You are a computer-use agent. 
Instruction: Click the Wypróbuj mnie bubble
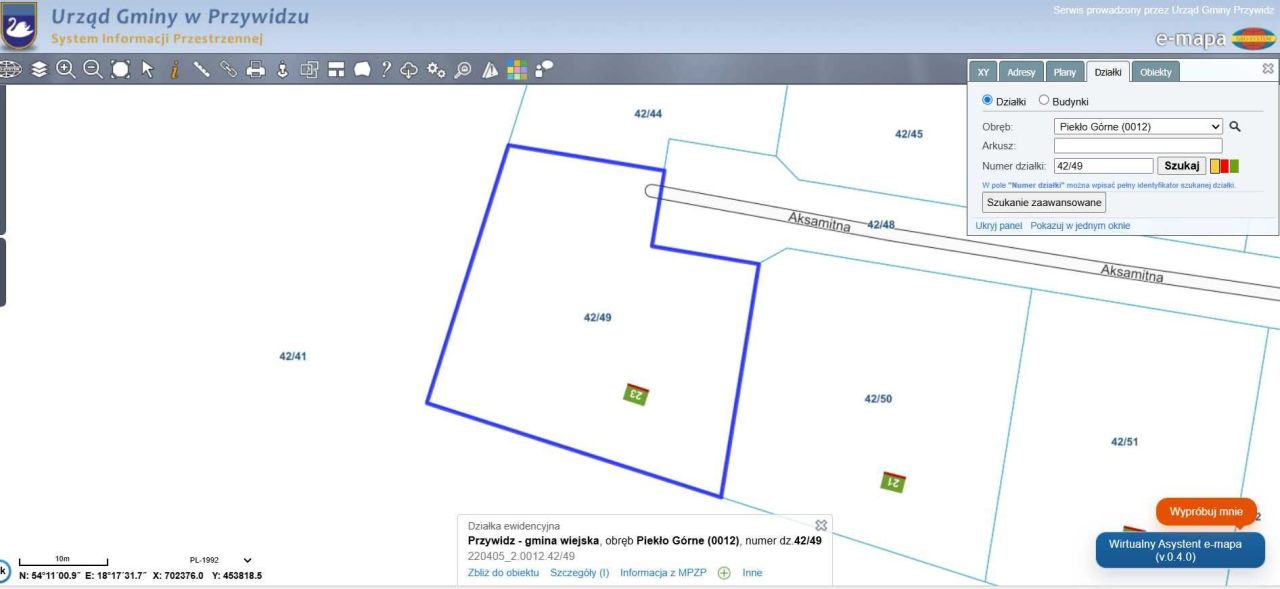point(1206,511)
